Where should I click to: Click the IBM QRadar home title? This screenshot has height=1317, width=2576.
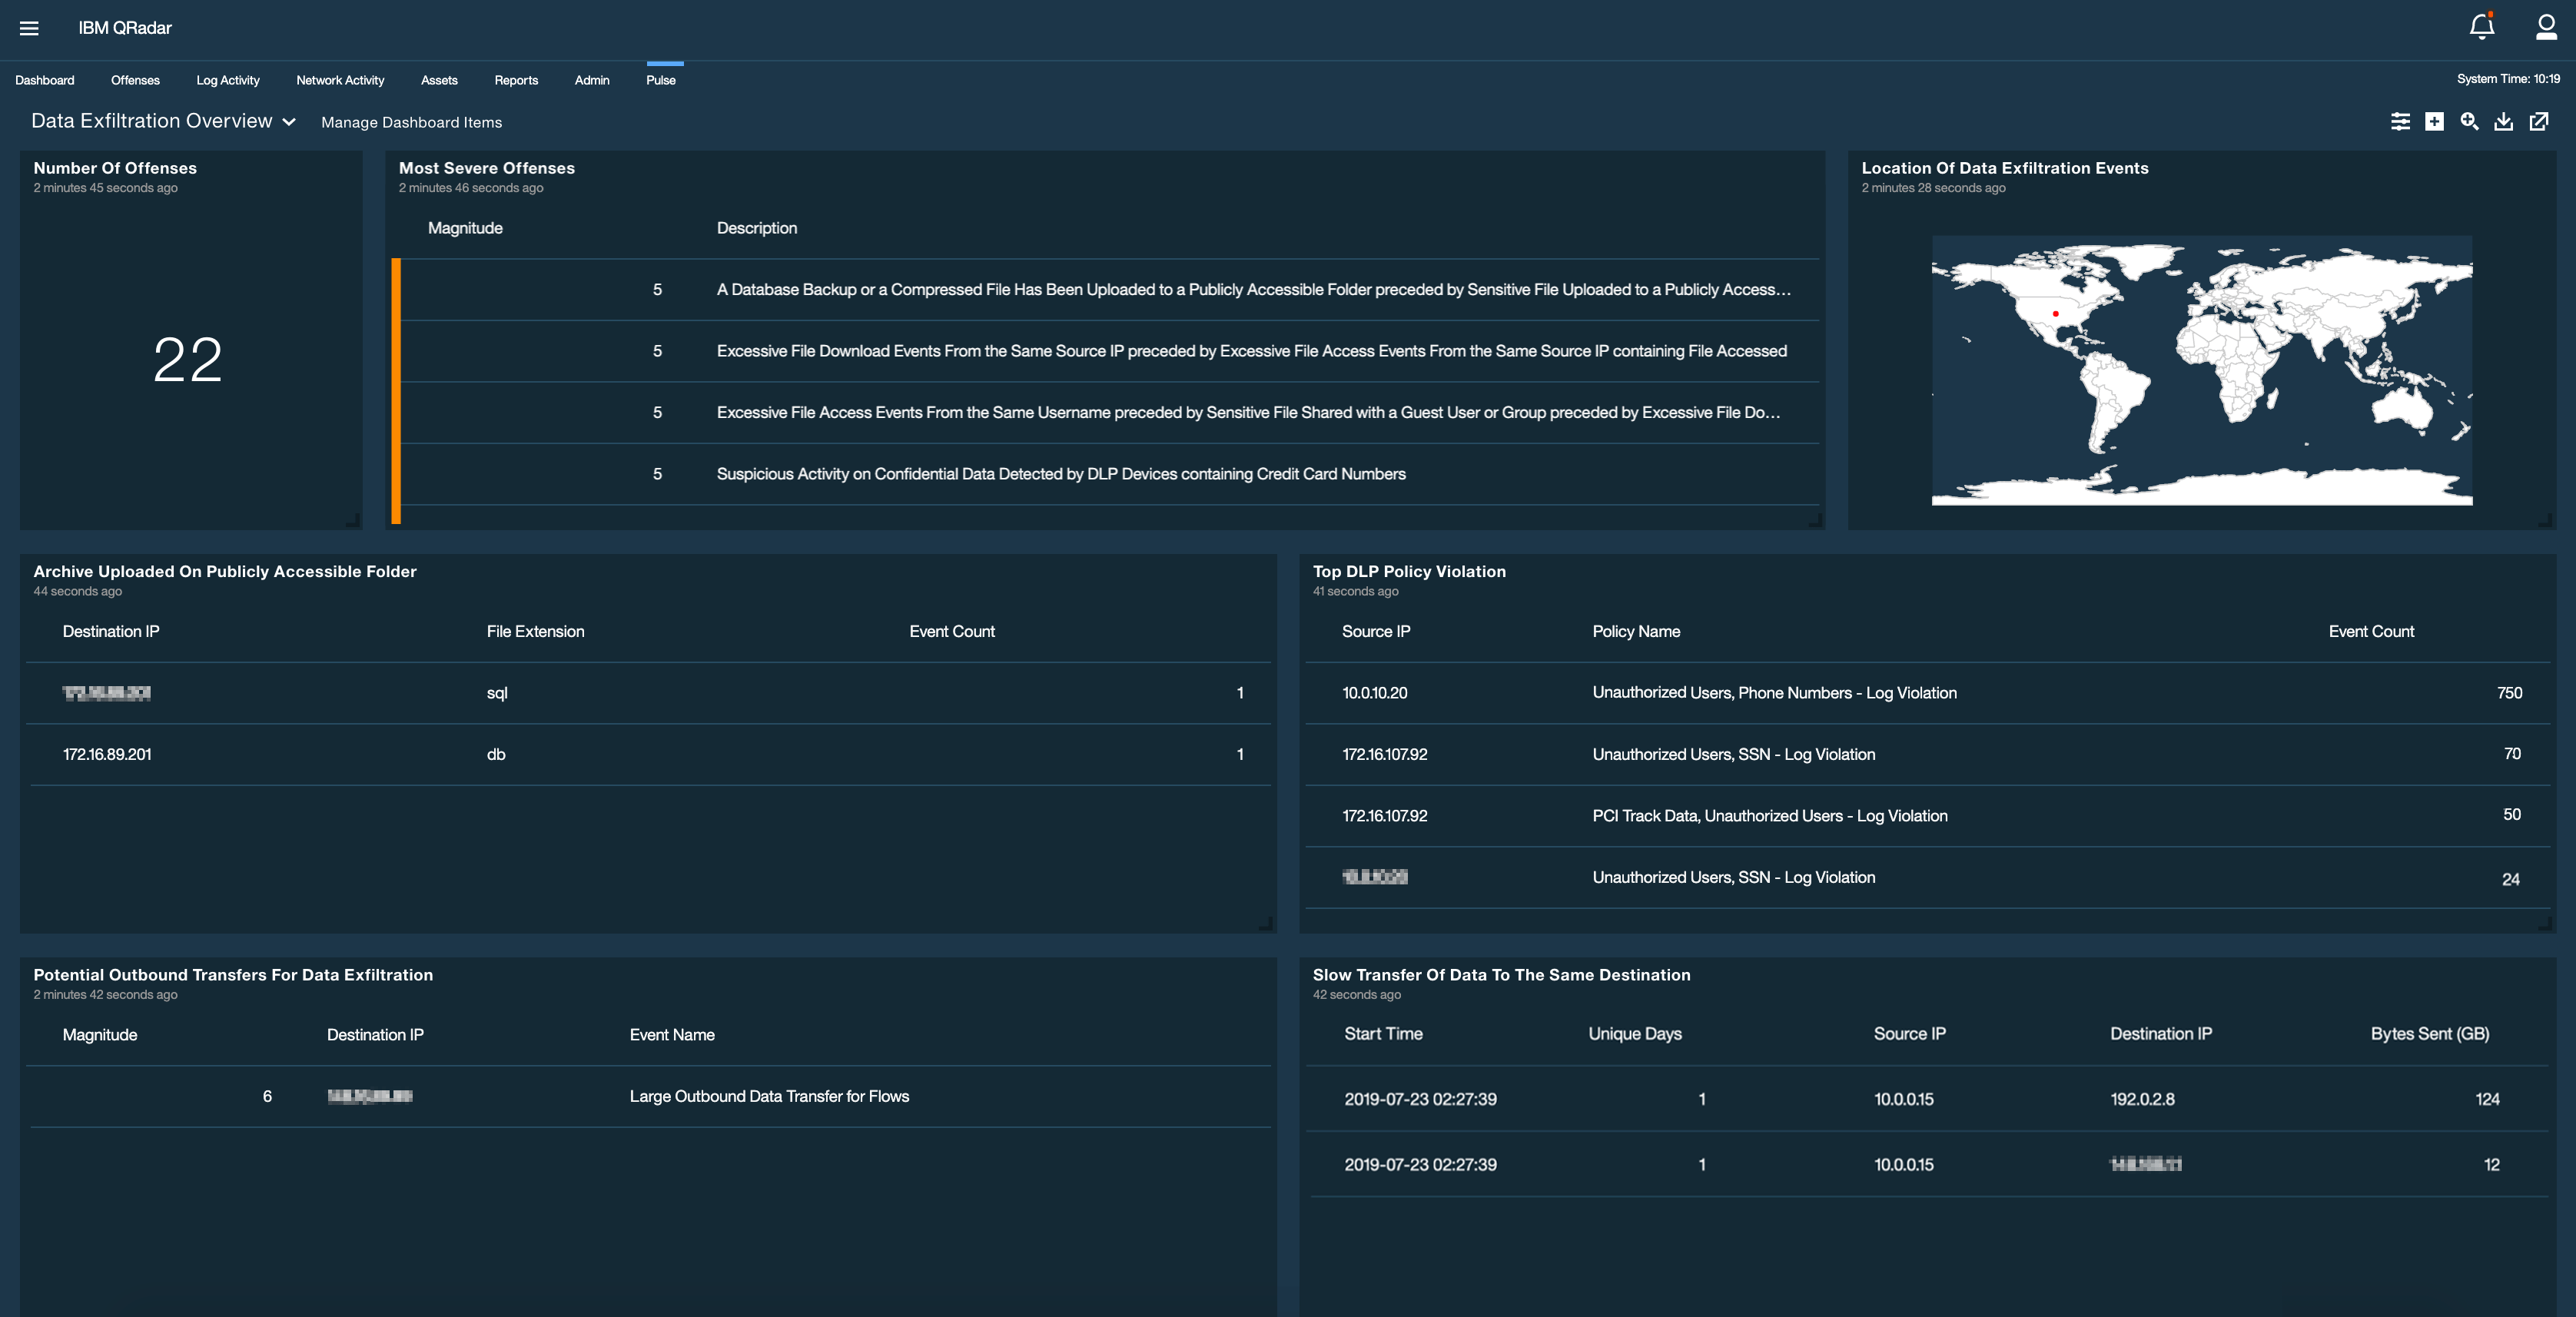[124, 28]
